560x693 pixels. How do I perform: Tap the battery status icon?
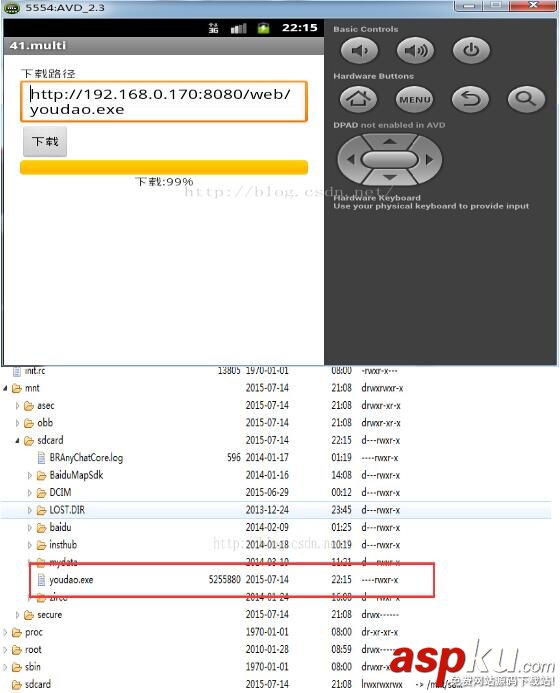pos(263,28)
